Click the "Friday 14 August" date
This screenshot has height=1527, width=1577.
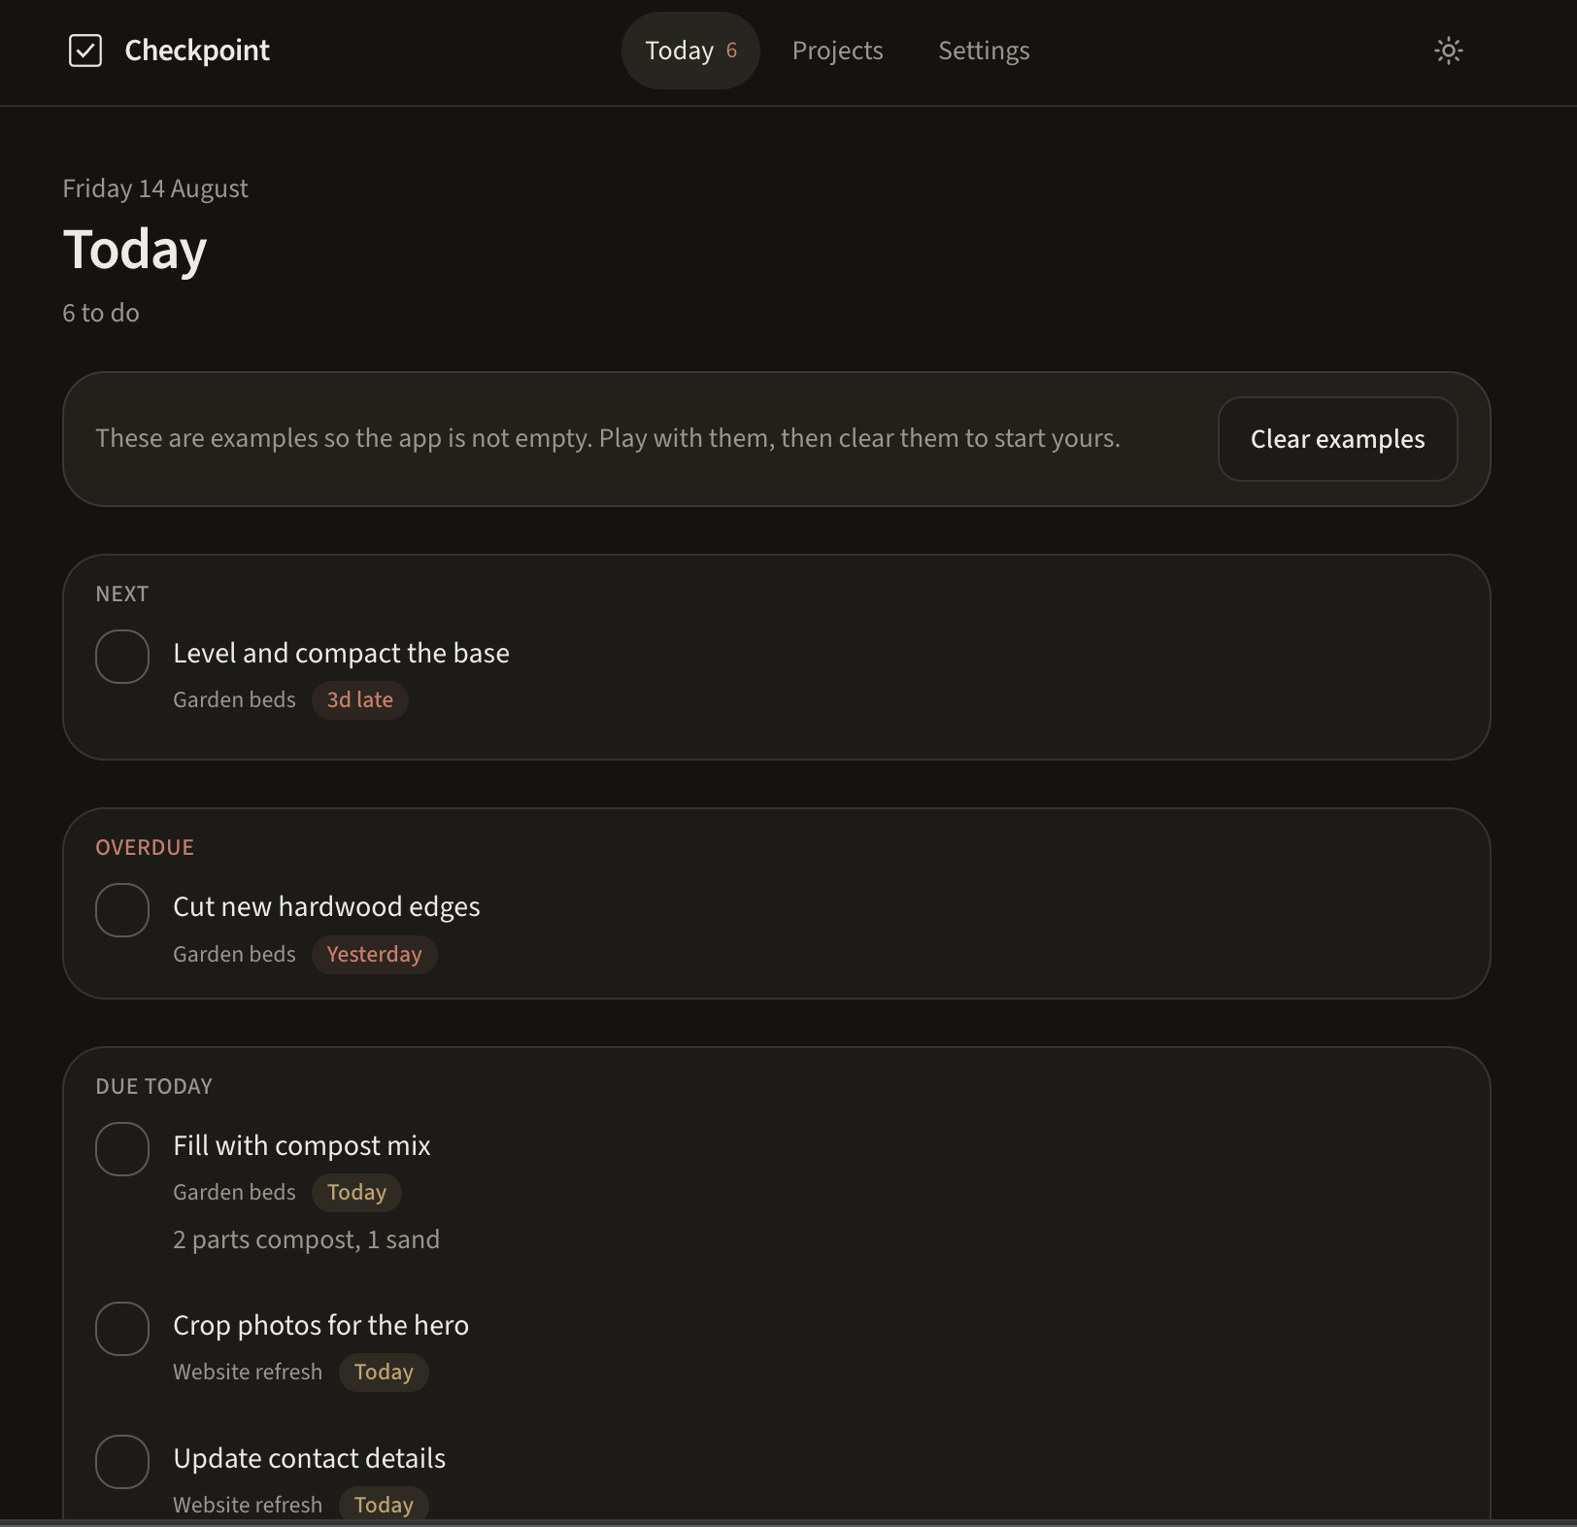155,188
